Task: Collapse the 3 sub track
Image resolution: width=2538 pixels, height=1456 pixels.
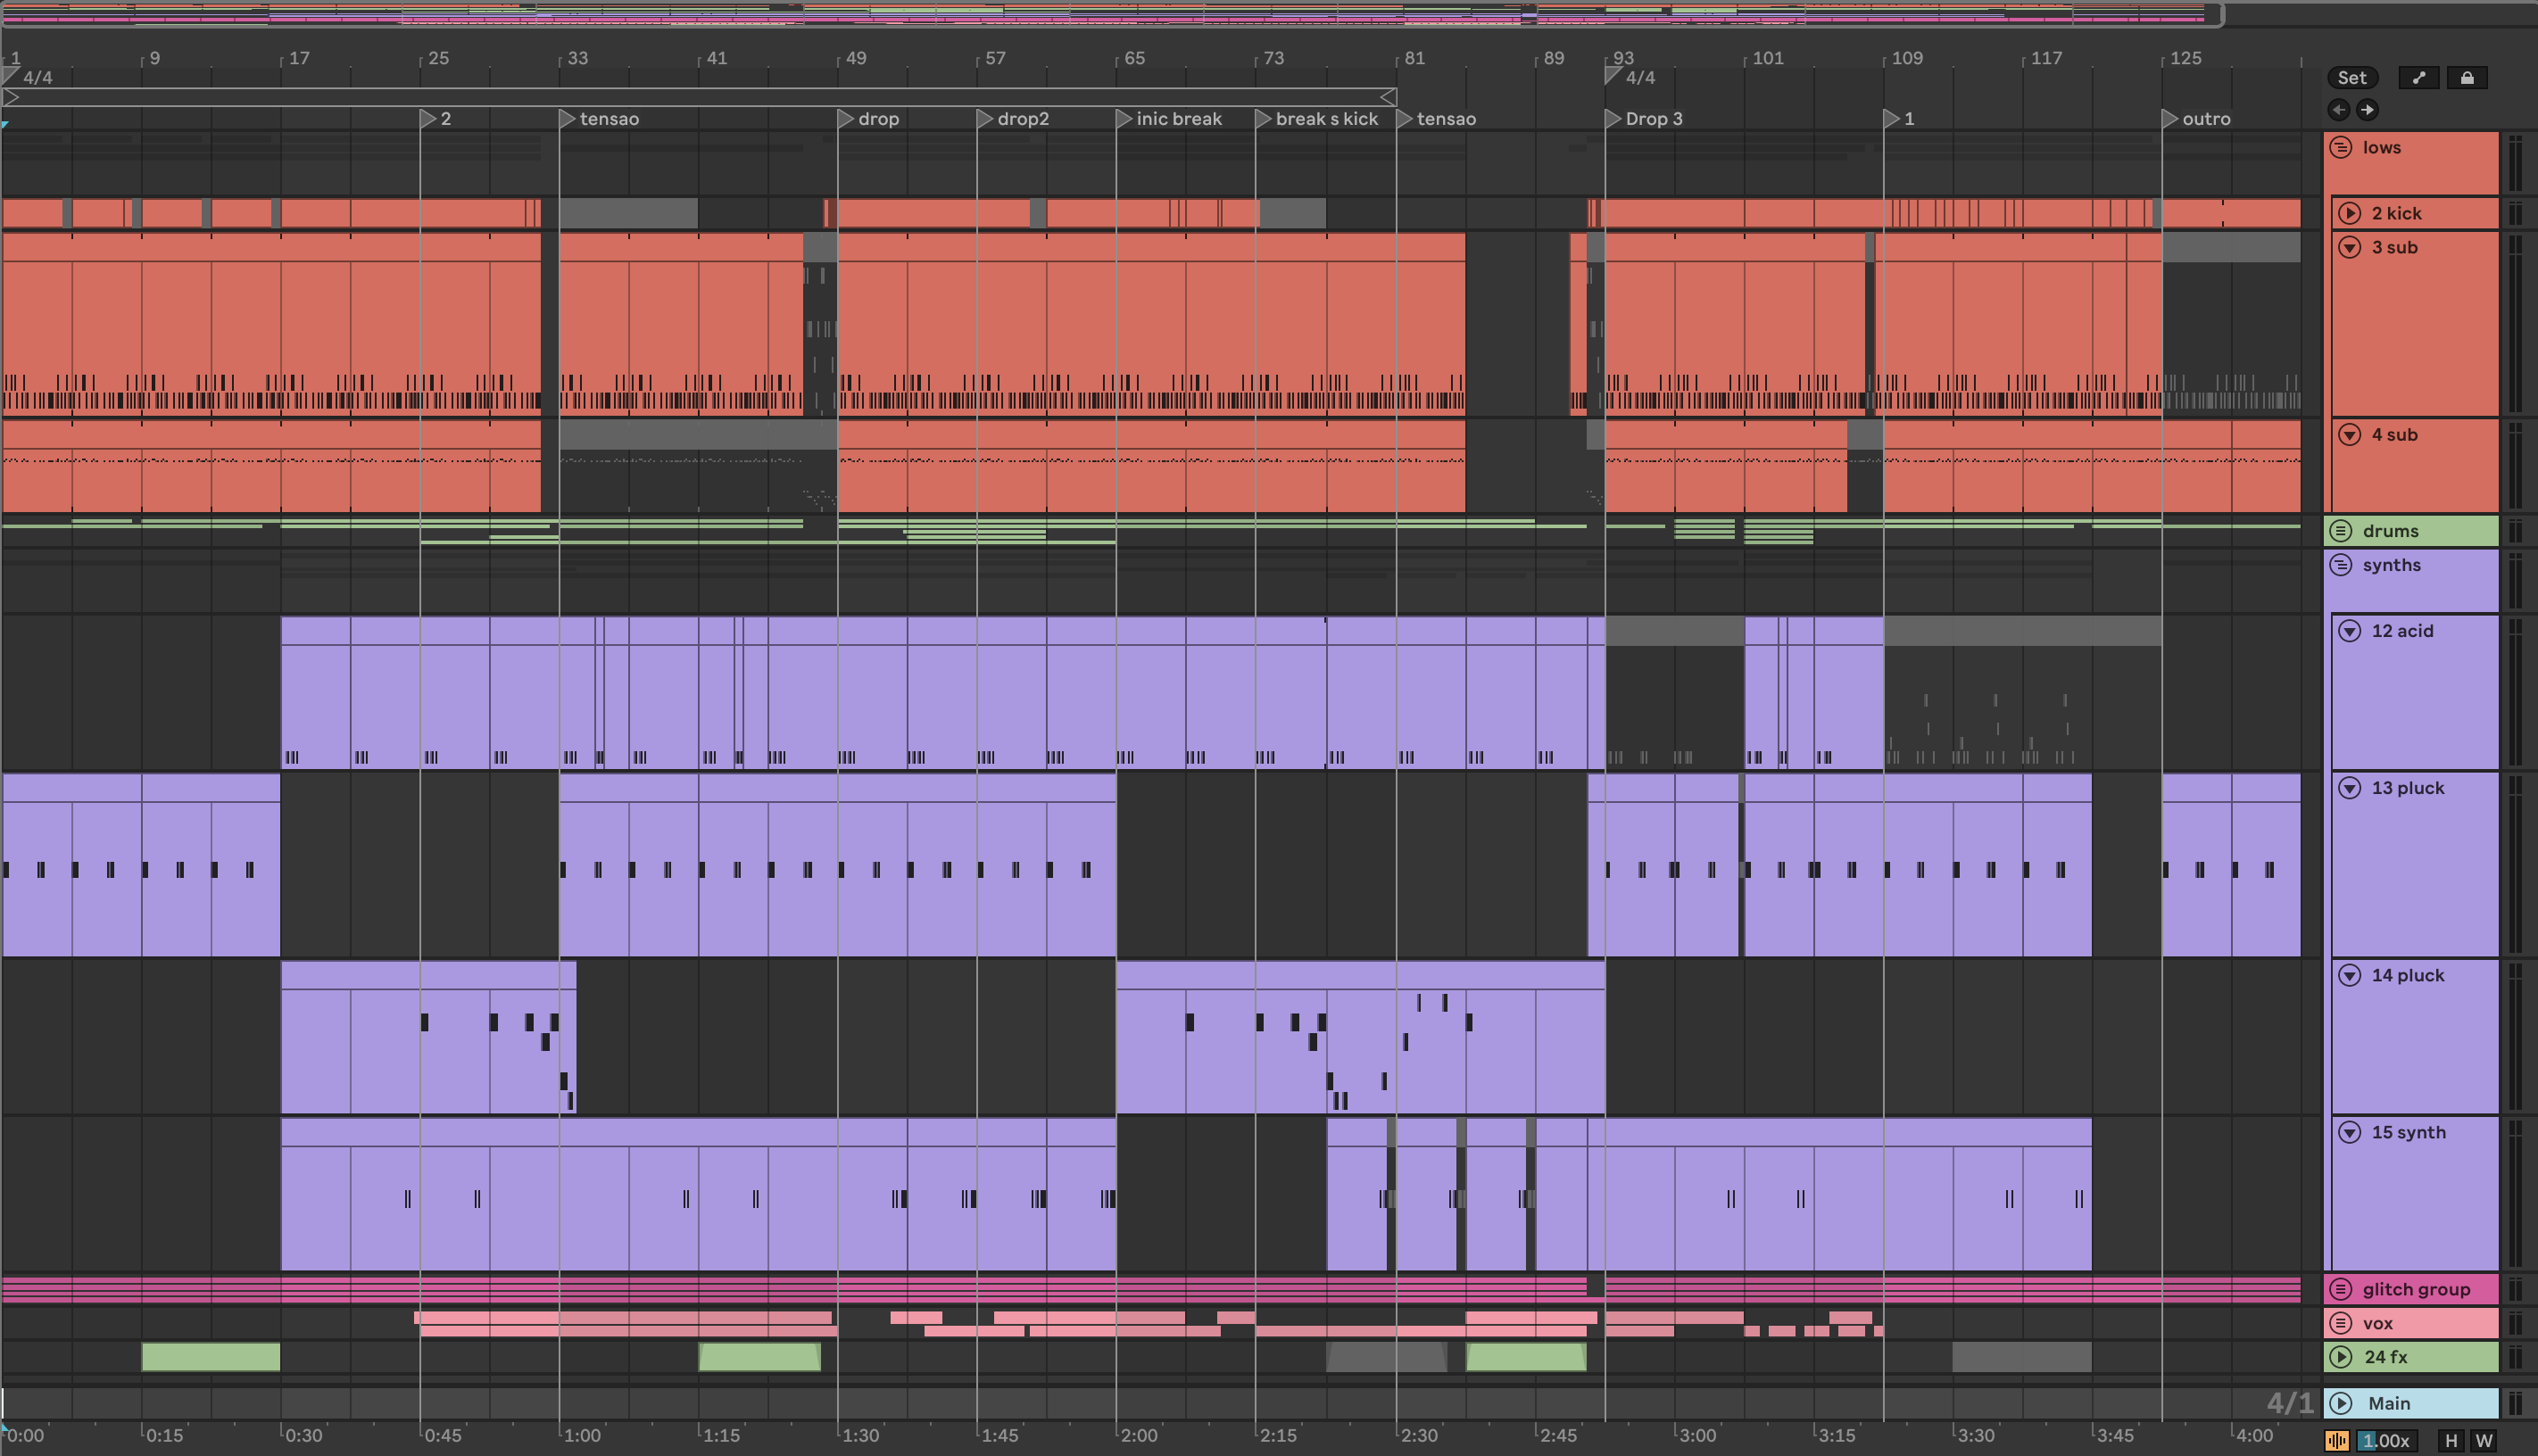Action: coord(2350,247)
